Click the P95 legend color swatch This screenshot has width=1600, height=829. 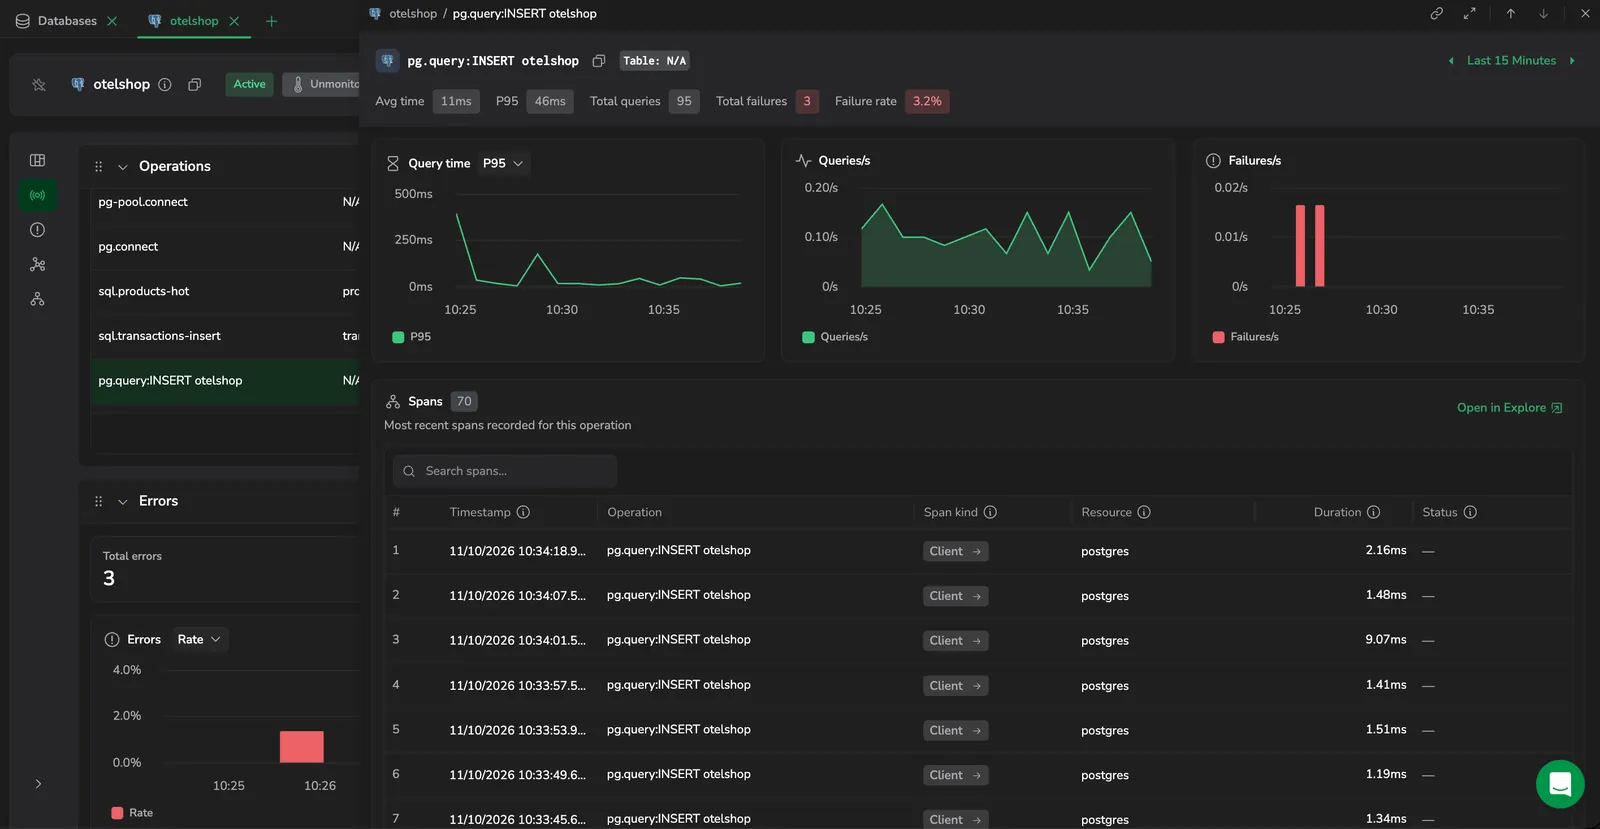tap(398, 337)
